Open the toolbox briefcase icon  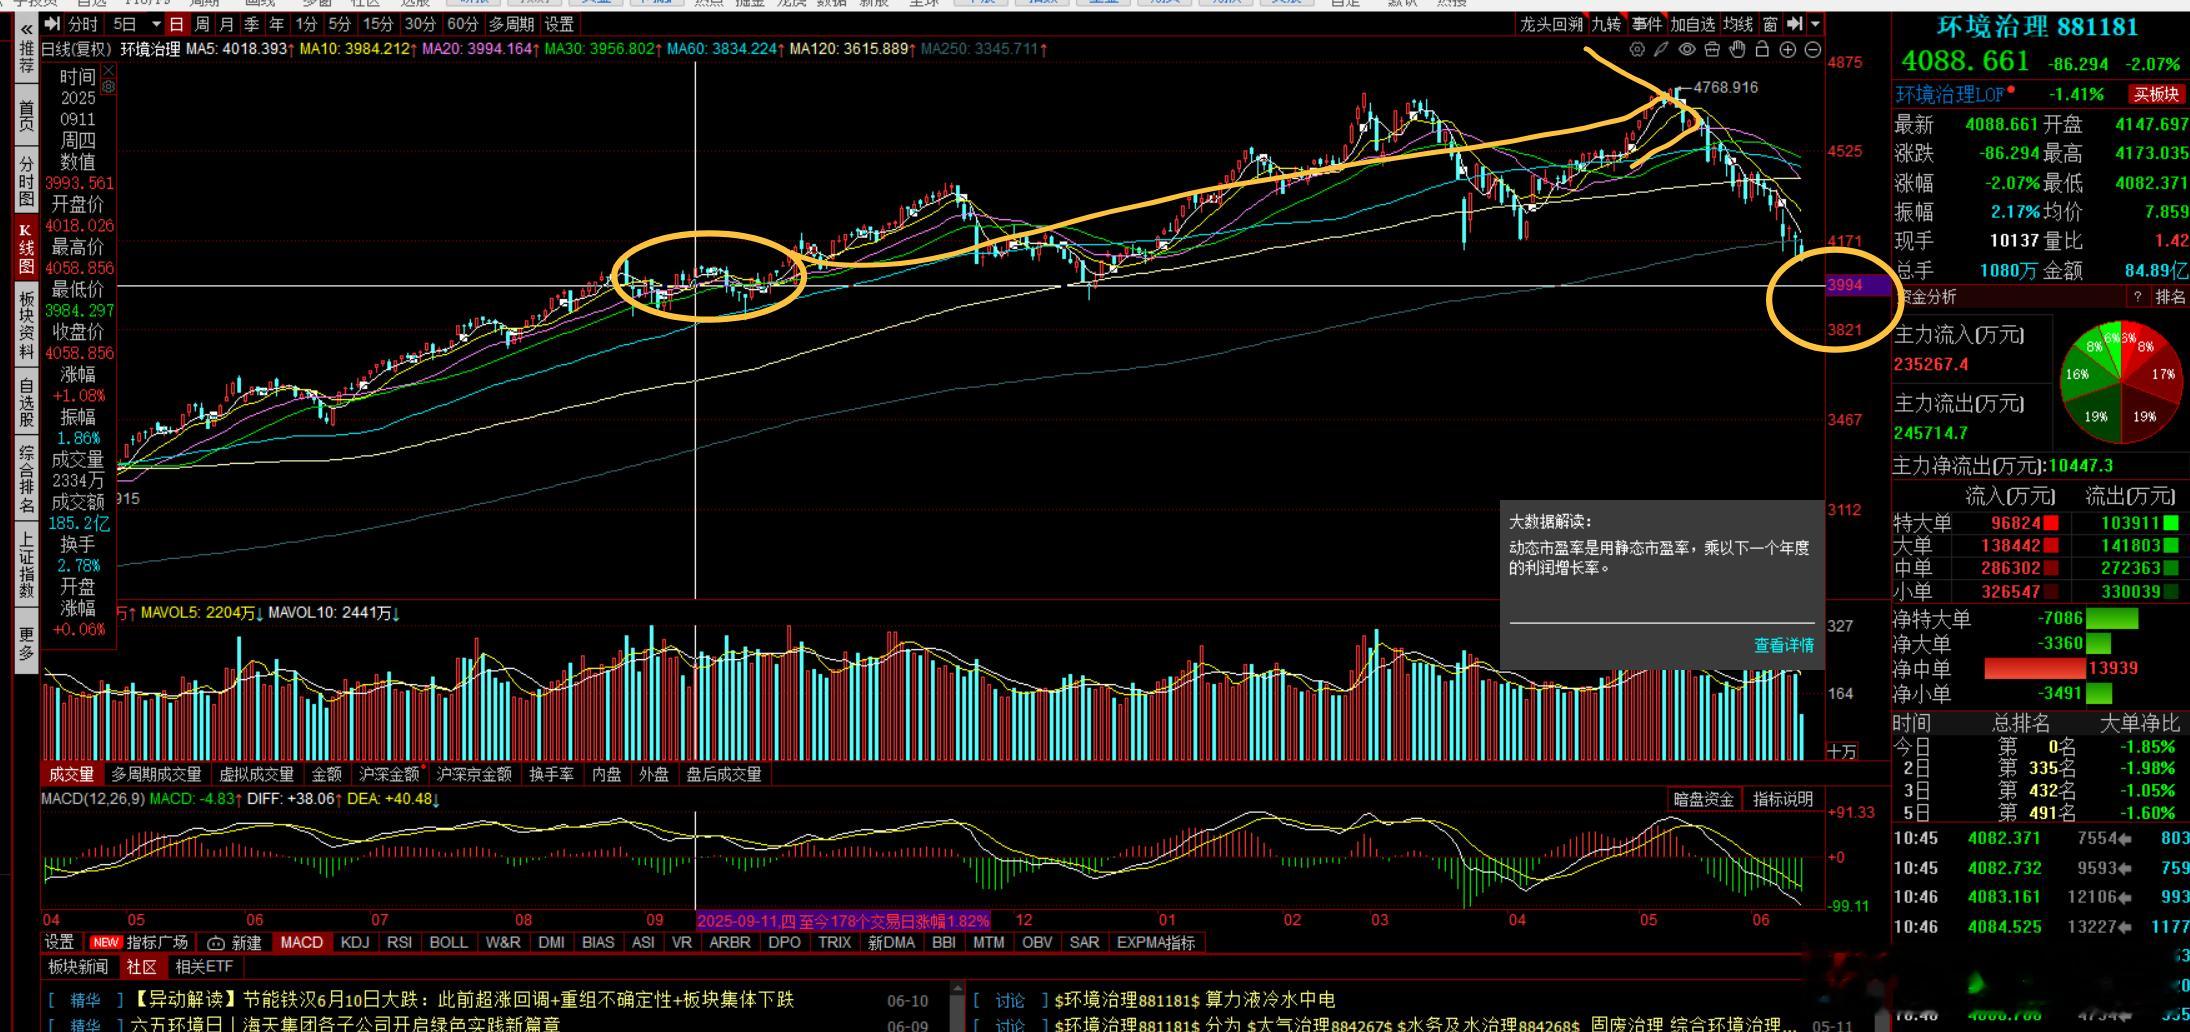[x=1712, y=49]
